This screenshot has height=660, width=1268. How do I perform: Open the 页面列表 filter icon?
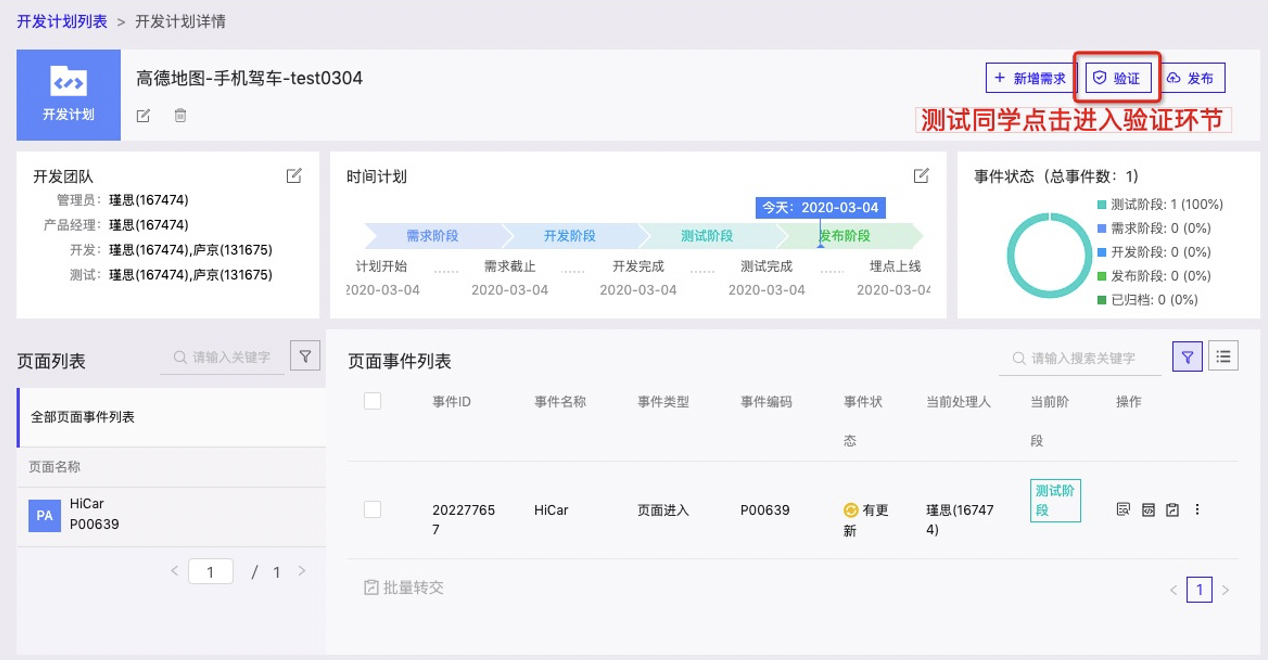point(303,355)
